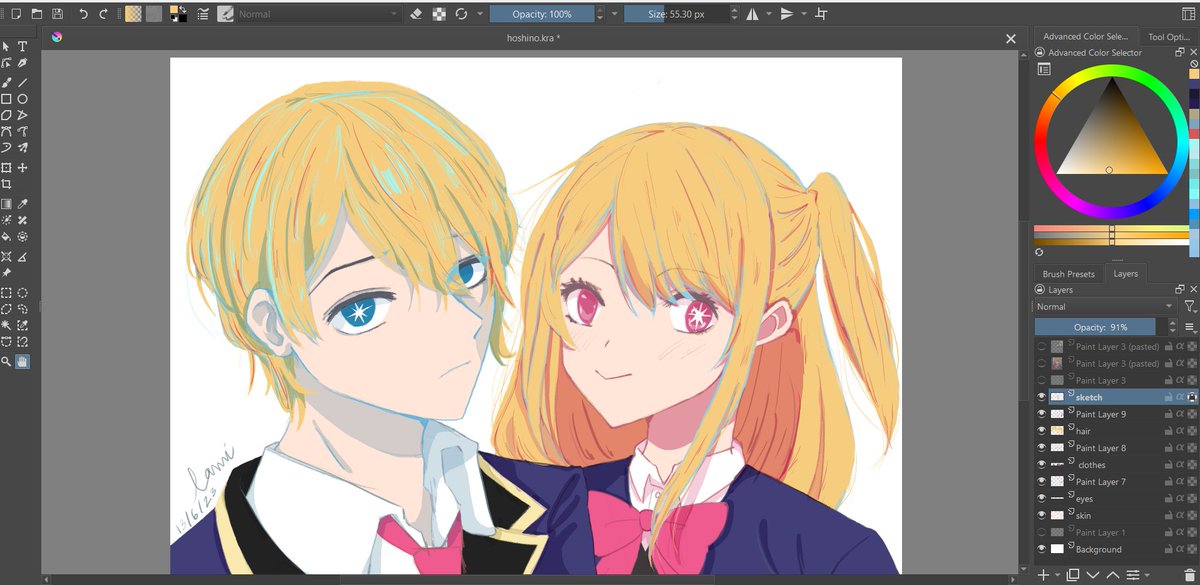
Task: Open the brush editor settings icon
Action: [x=203, y=14]
